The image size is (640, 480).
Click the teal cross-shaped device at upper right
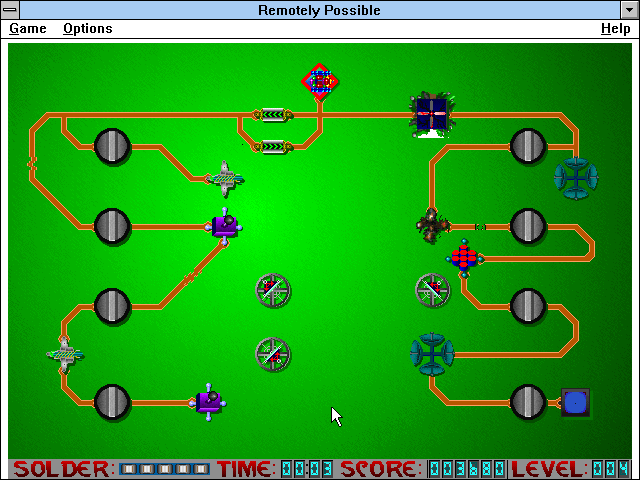(x=576, y=178)
